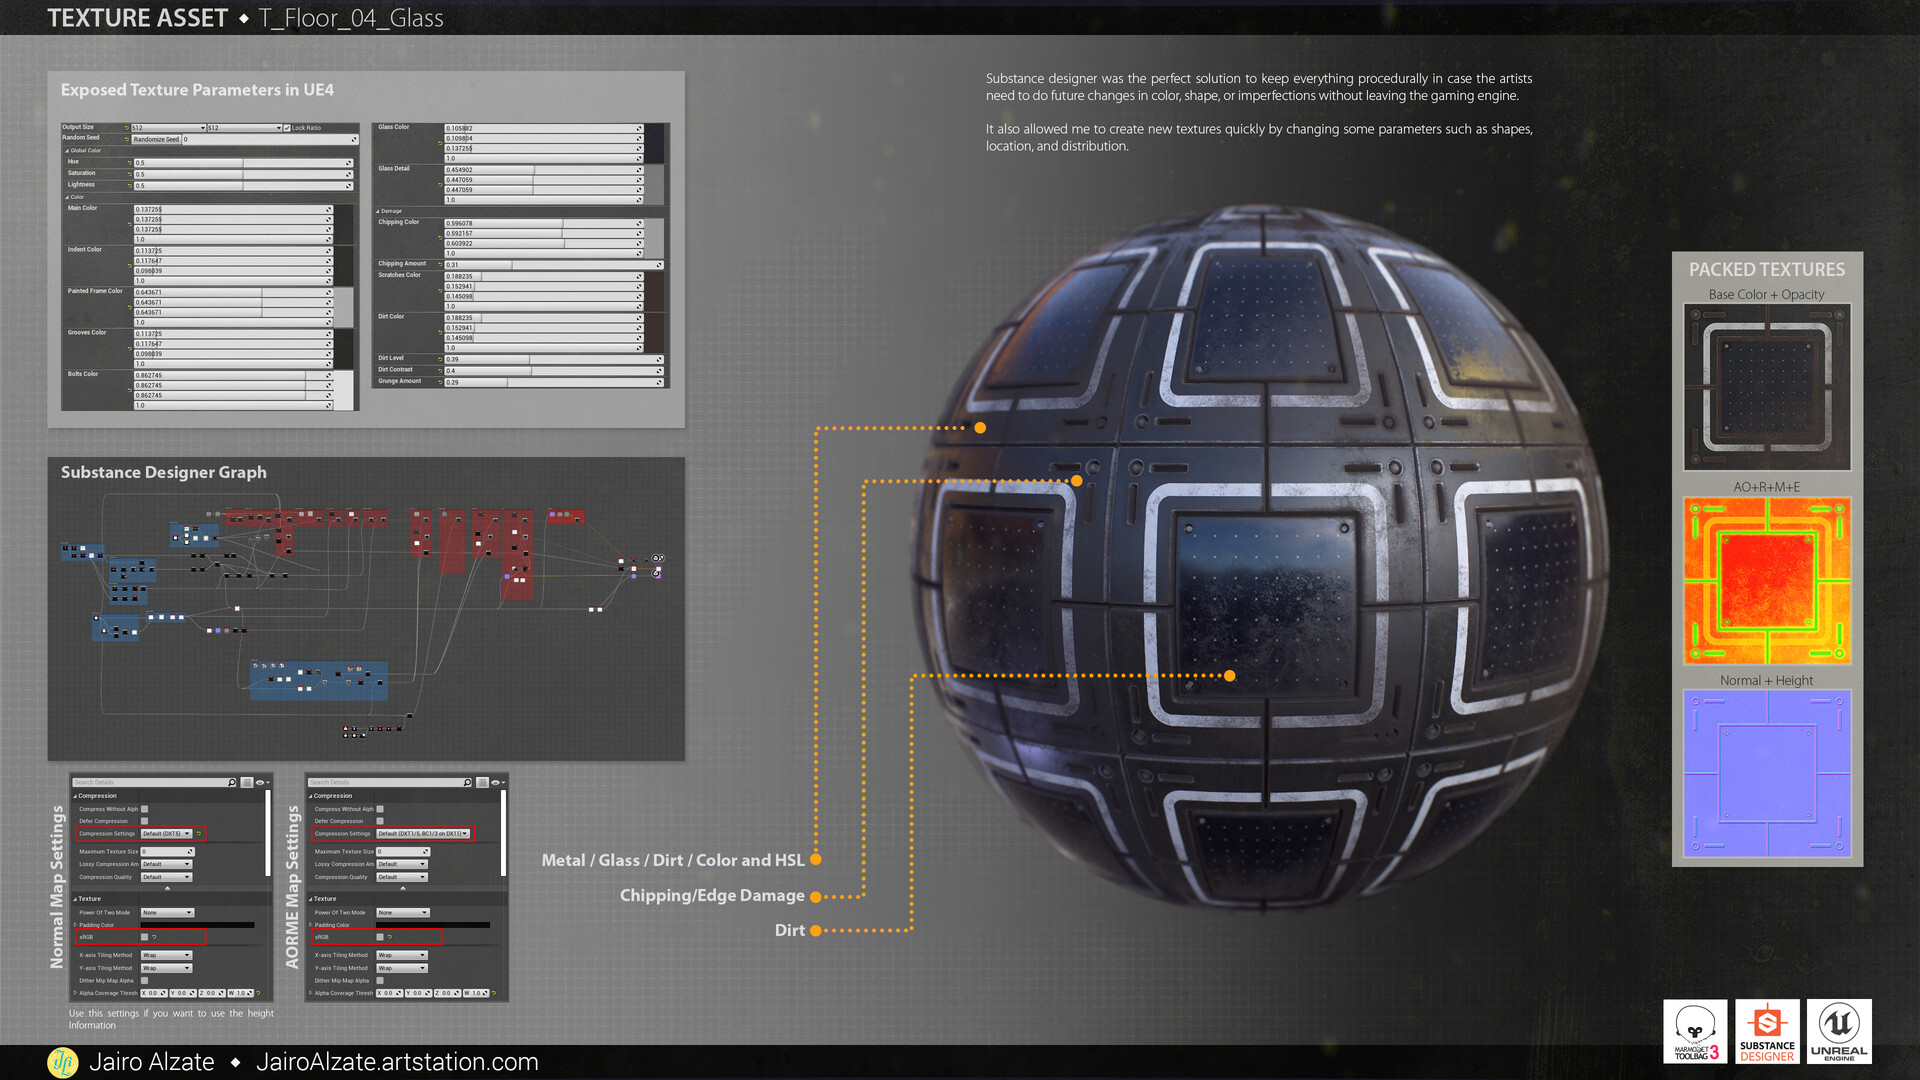1920x1080 pixels.
Task: Click the yellow reset arrow next to sRGB
Action: coord(154,937)
